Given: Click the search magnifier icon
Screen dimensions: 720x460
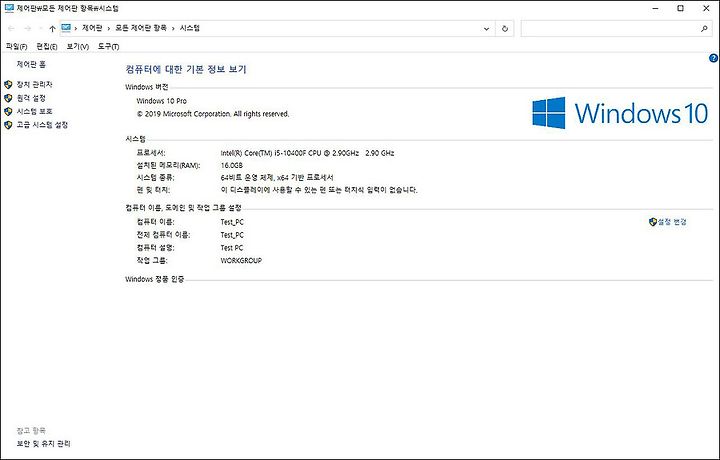Looking at the screenshot, I should [704, 28].
